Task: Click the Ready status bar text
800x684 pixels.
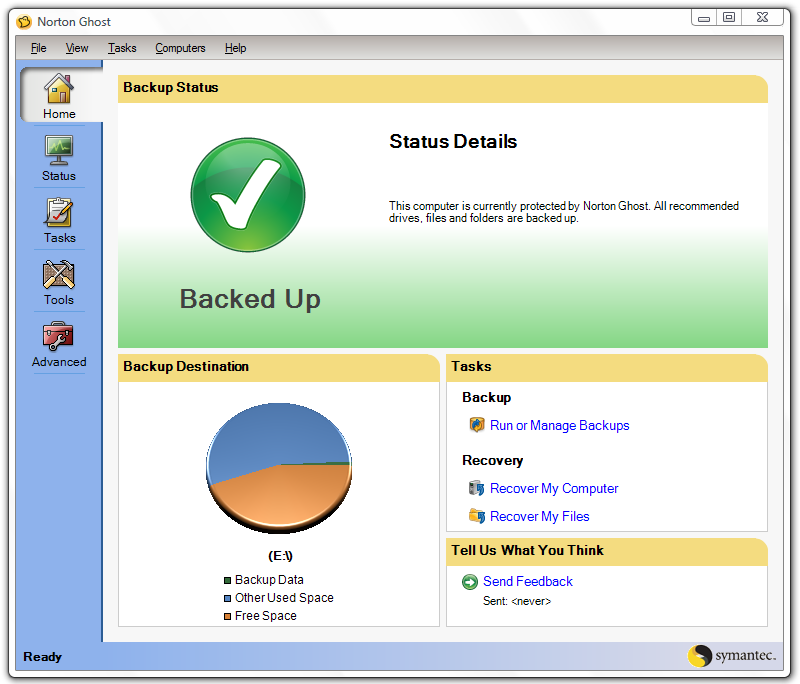Action: pyautogui.click(x=42, y=656)
